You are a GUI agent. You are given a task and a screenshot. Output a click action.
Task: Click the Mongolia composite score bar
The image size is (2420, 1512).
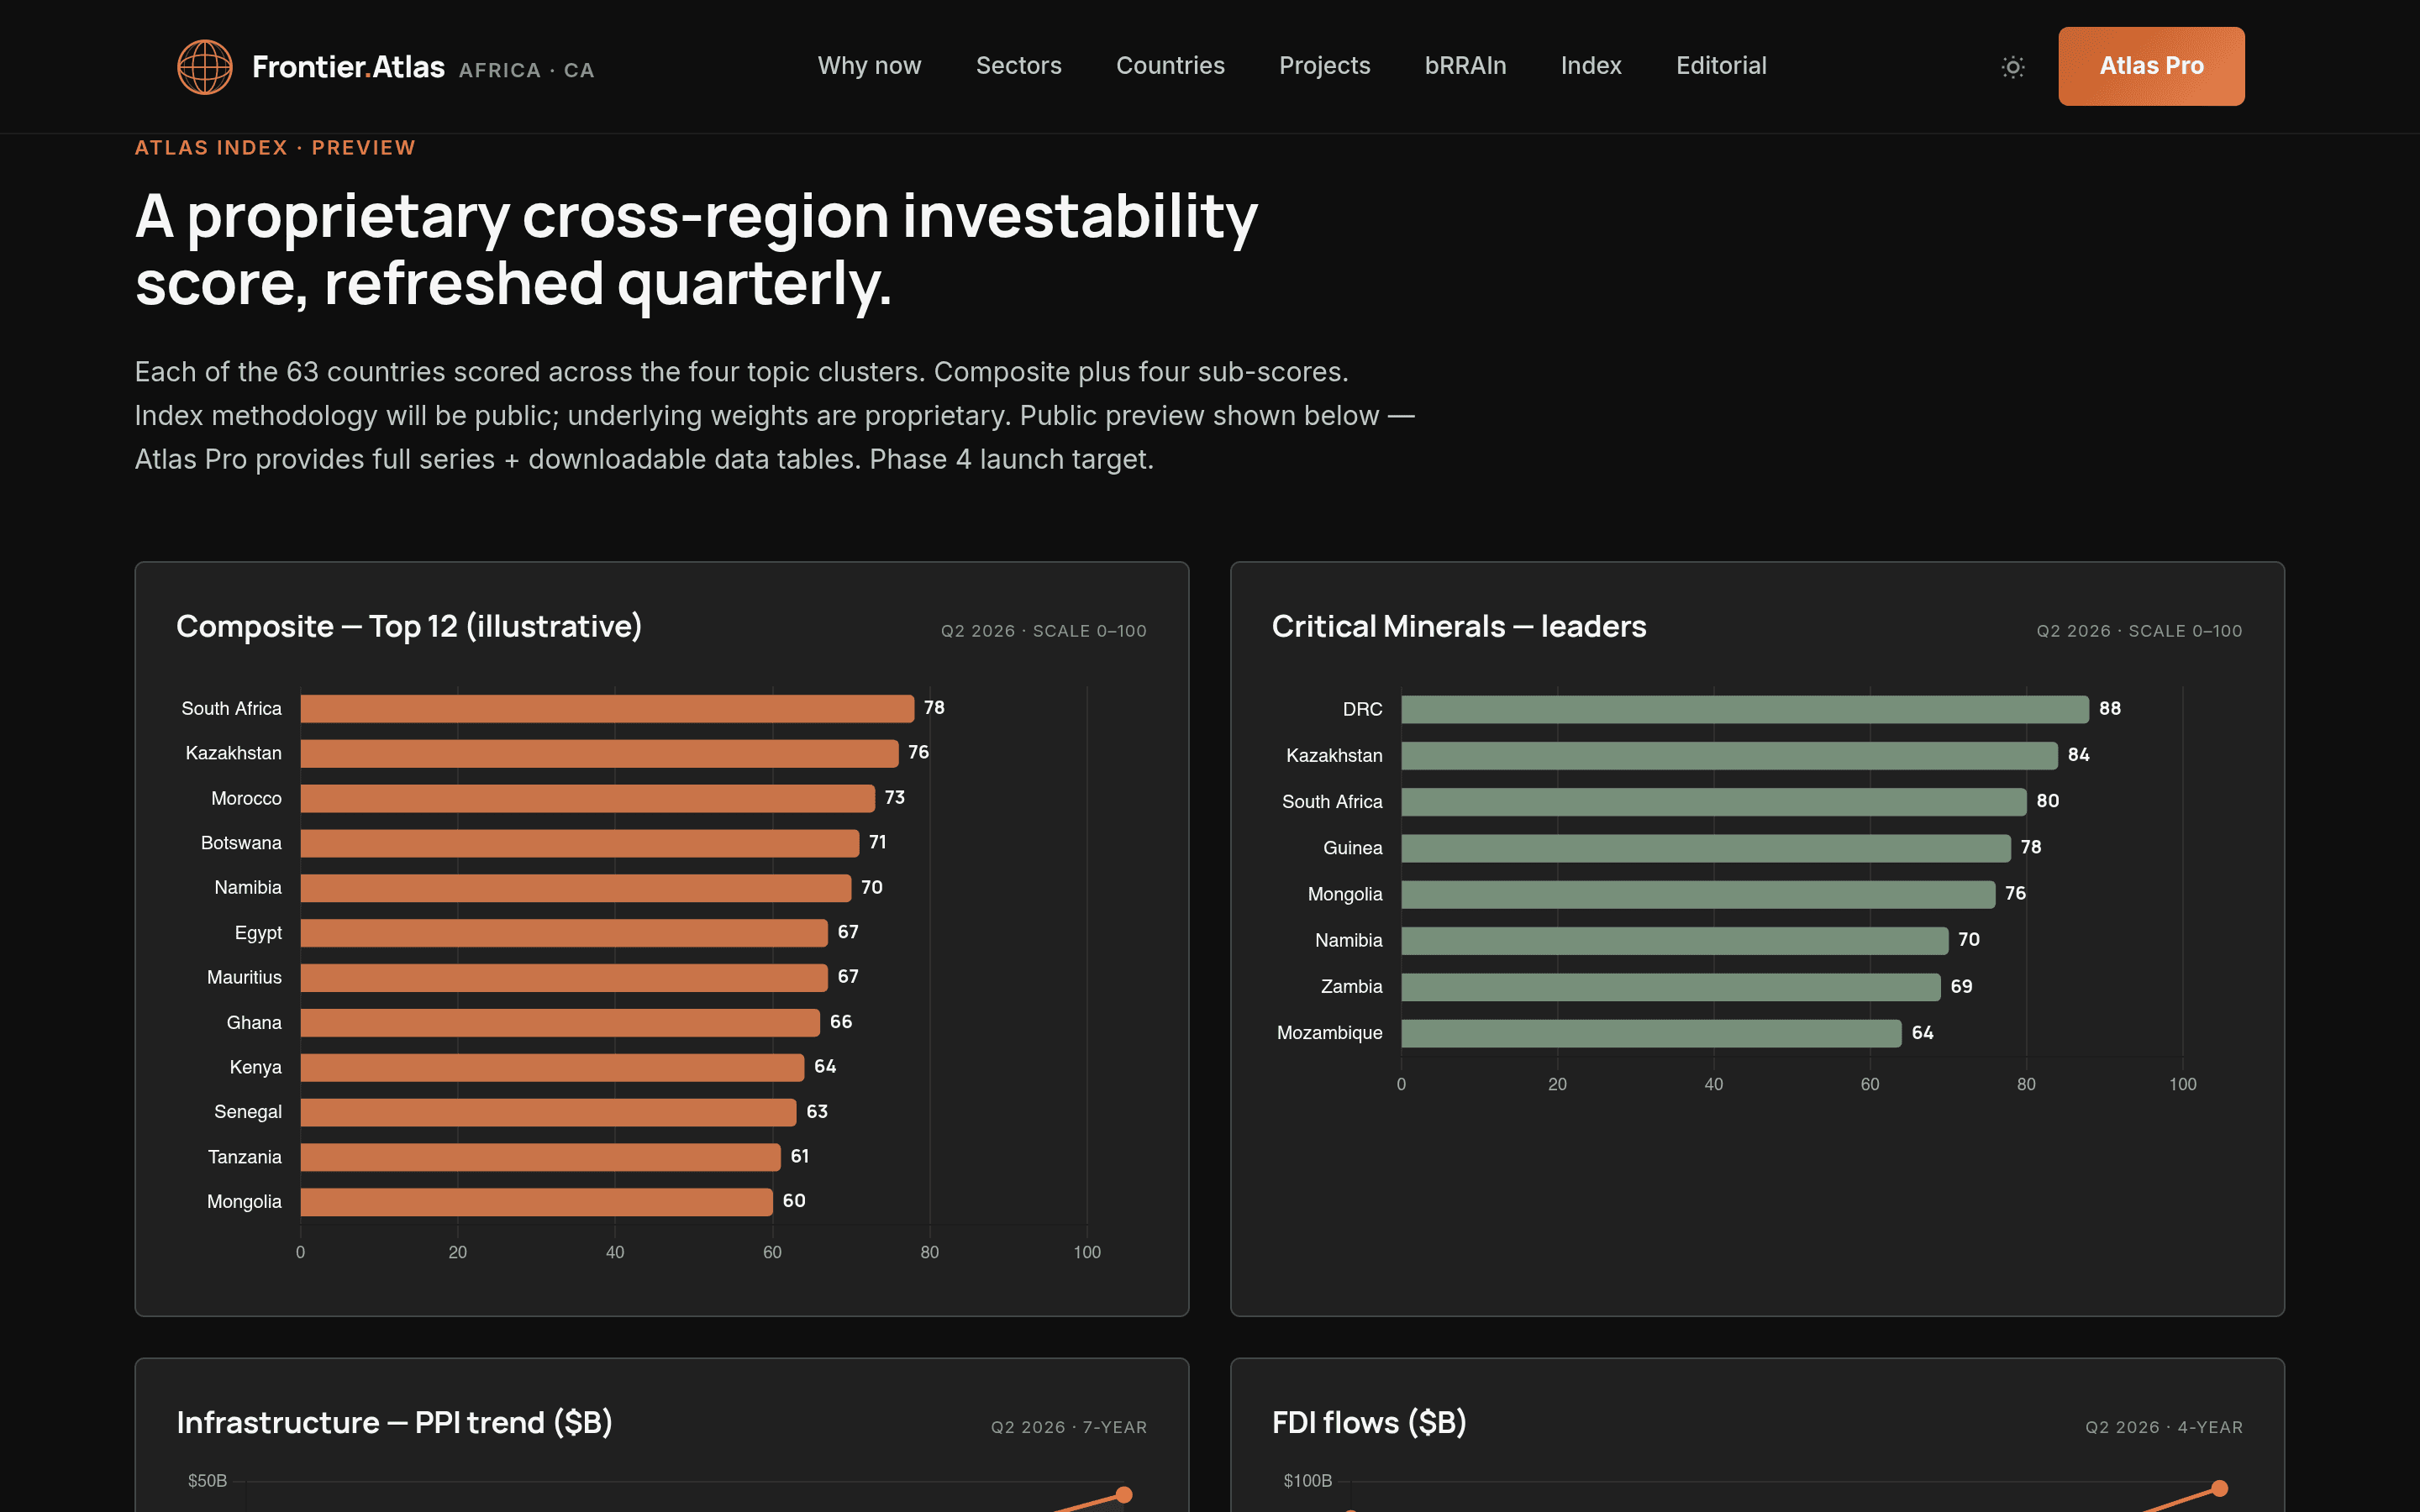point(536,1201)
